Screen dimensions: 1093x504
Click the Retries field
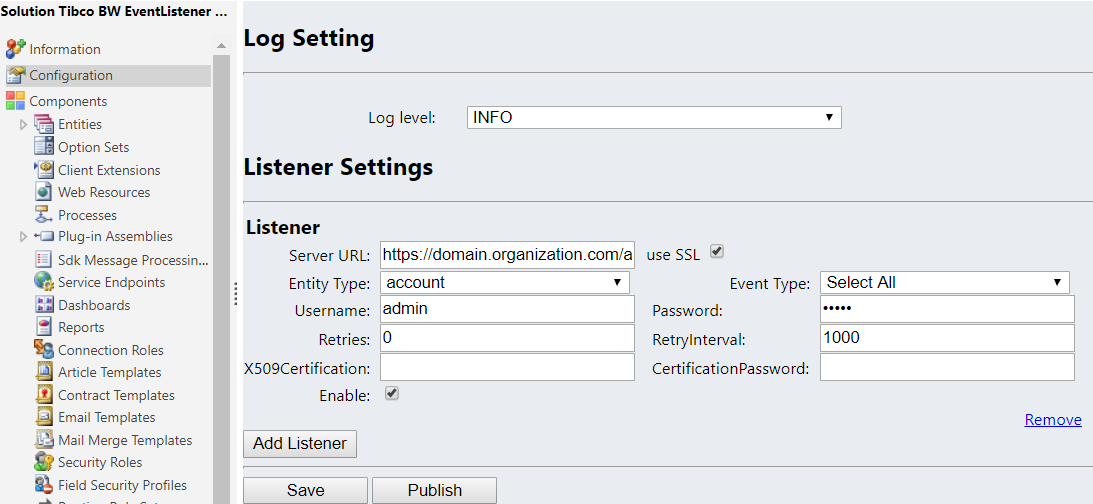[507, 338]
